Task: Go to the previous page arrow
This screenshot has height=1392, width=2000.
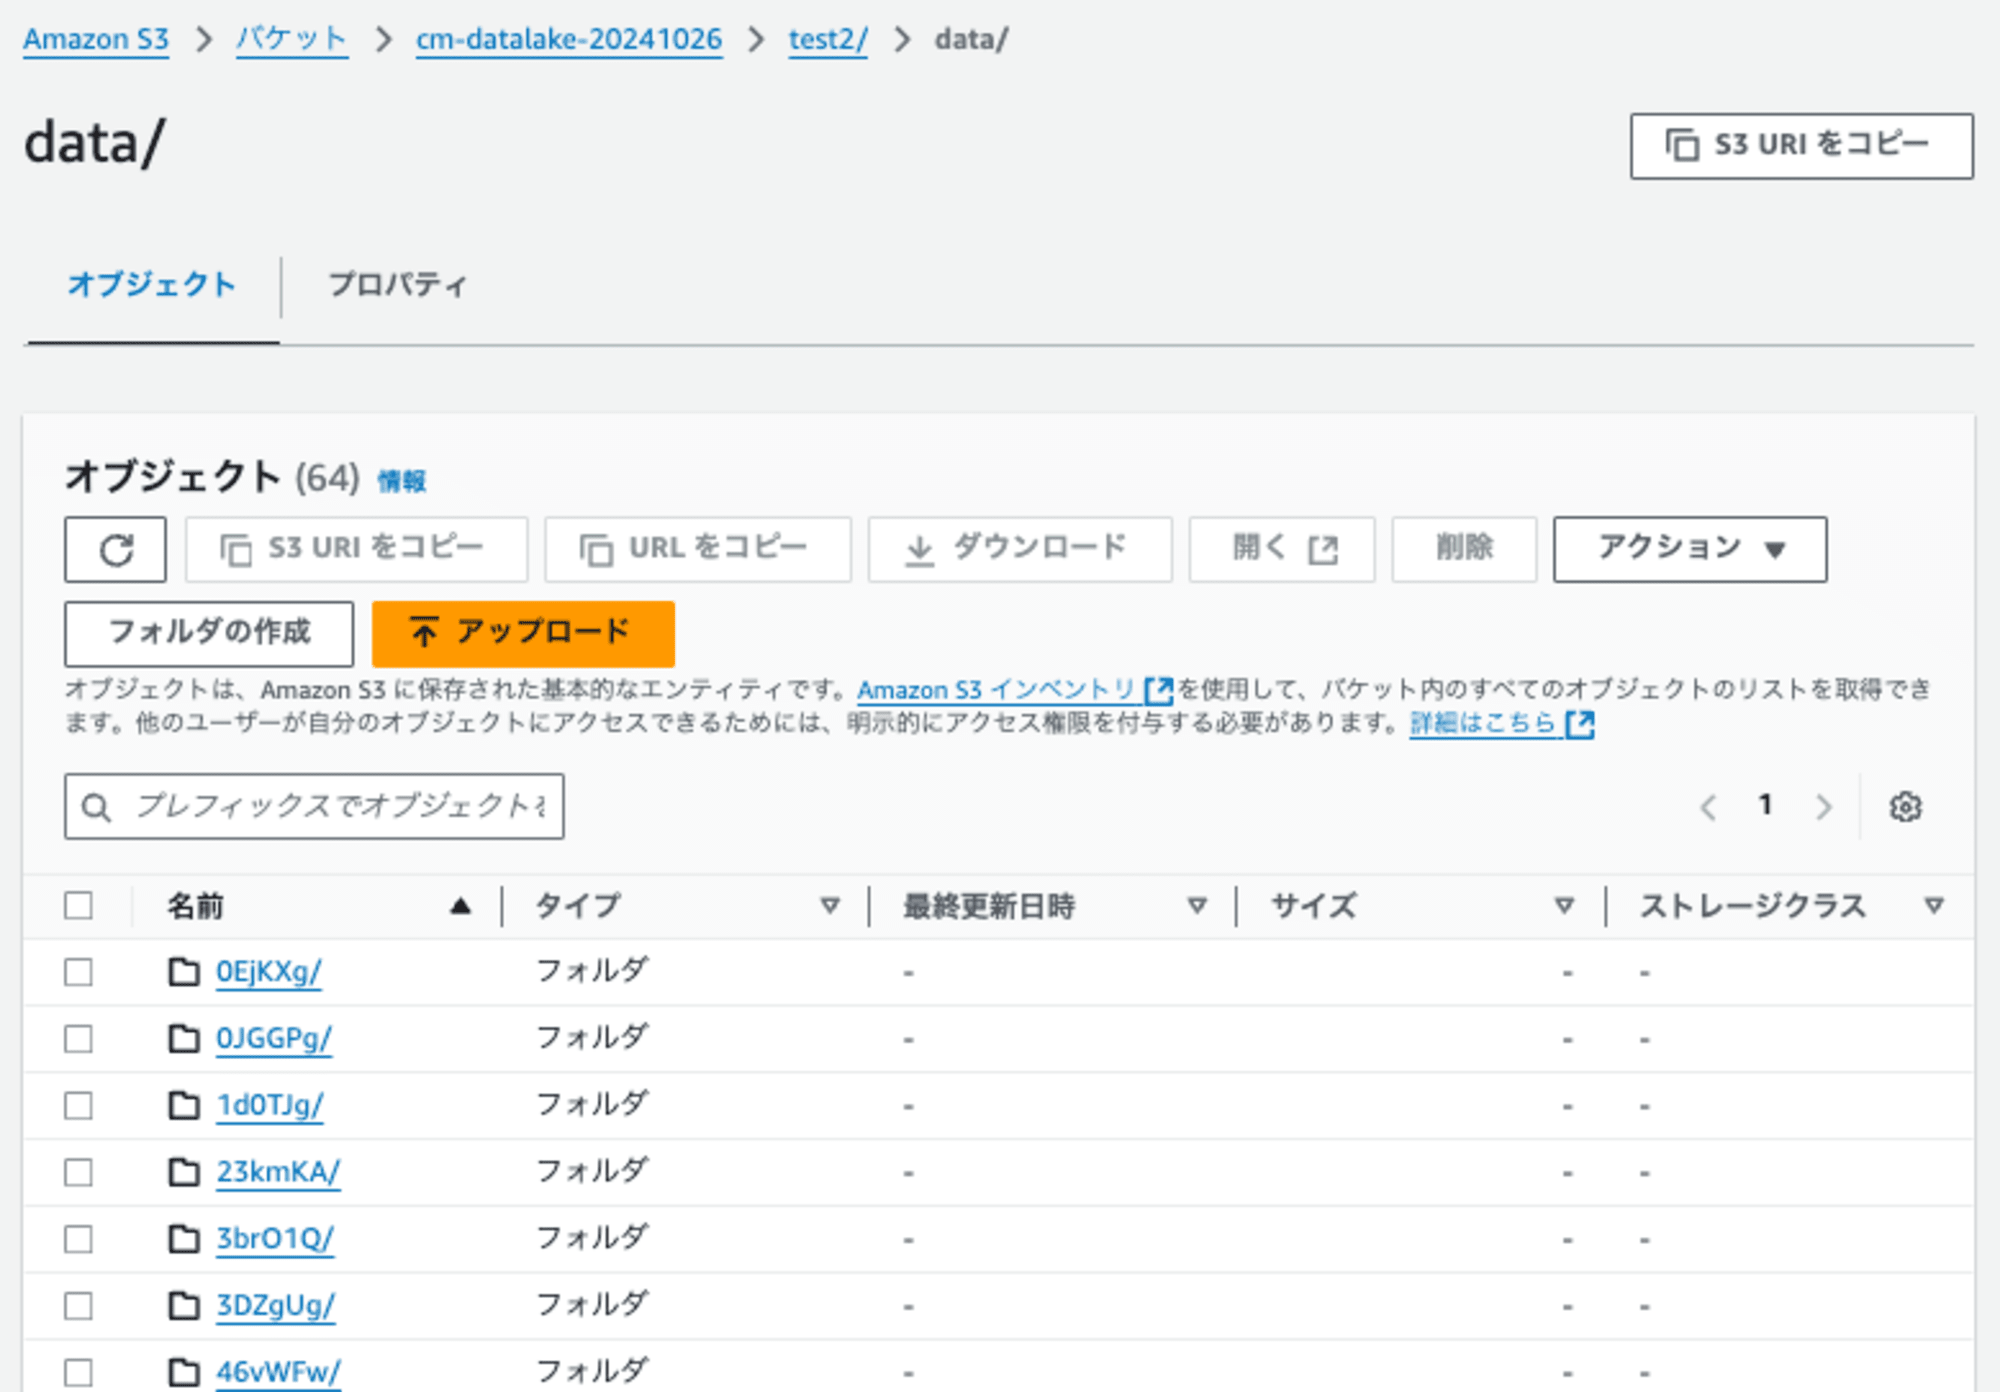Action: [1709, 806]
